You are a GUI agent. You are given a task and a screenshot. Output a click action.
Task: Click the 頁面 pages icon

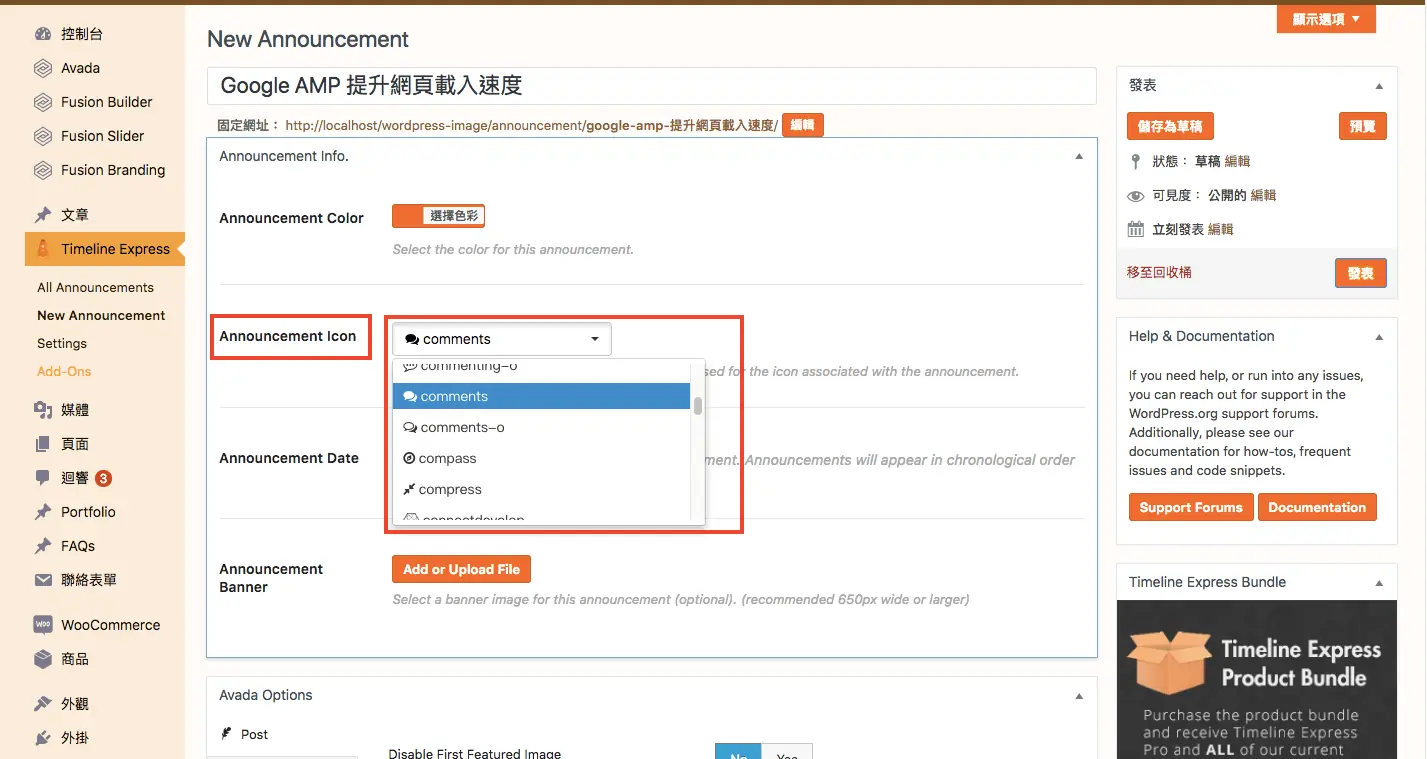click(43, 444)
